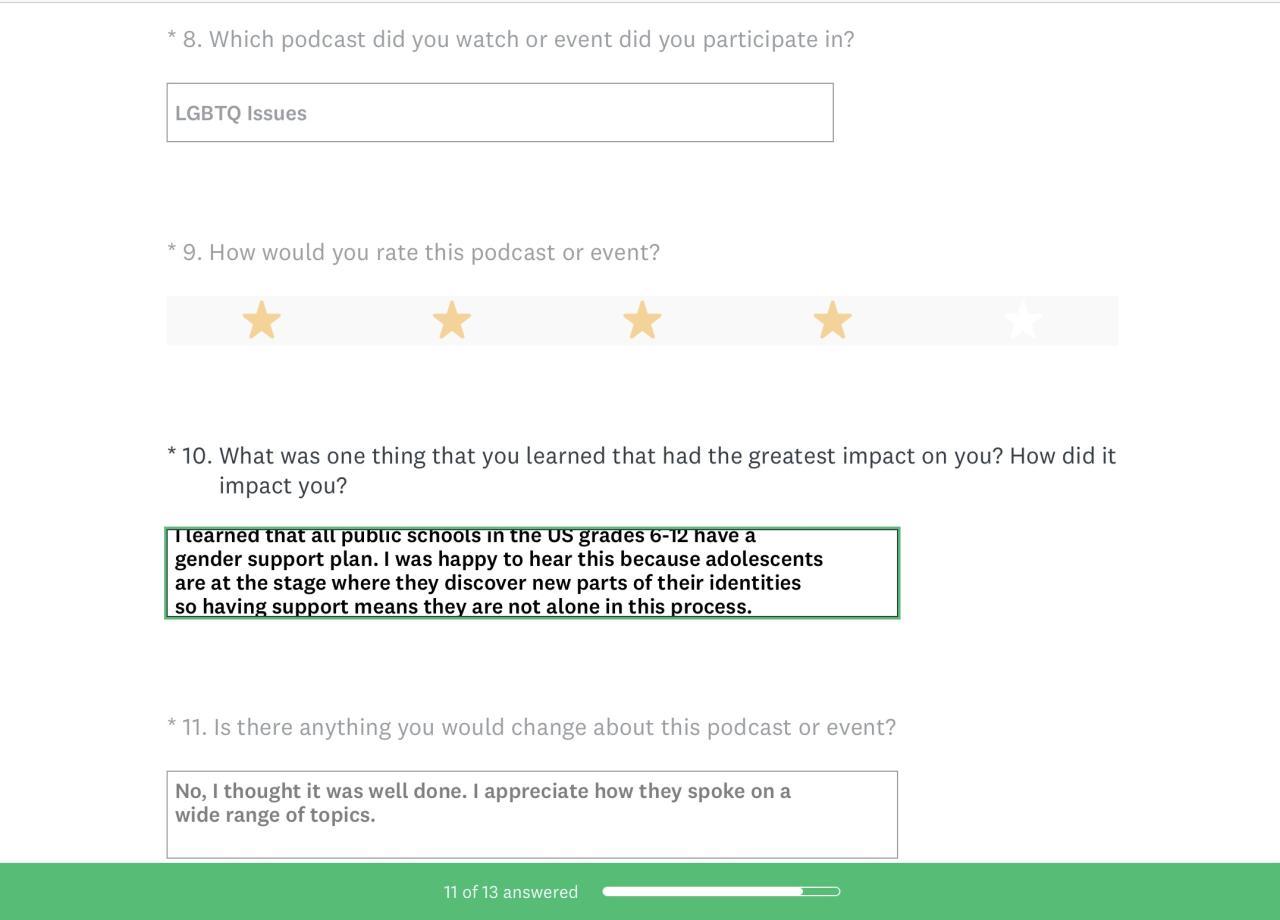Viewport: 1280px width, 920px height.
Task: Click the unfilled end of the progress bar
Action: [x=823, y=891]
